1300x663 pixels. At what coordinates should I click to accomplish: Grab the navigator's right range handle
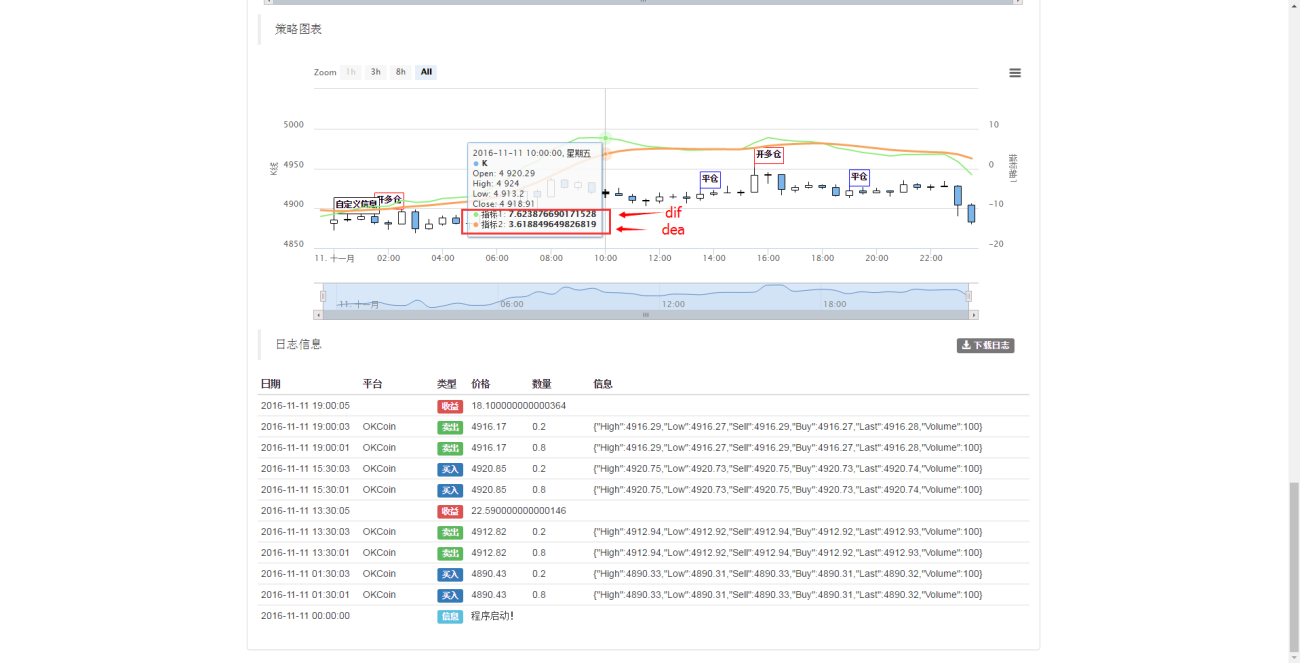coord(968,296)
